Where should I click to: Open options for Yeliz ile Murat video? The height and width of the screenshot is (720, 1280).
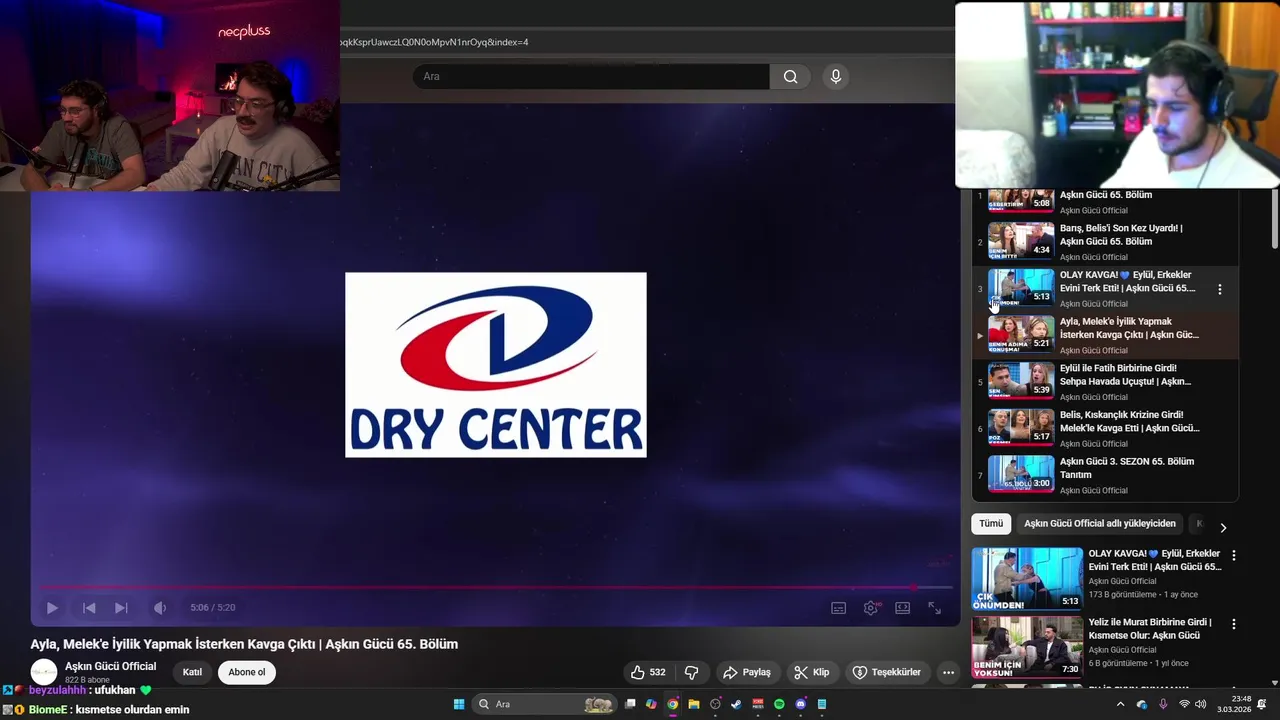[x=1233, y=624]
